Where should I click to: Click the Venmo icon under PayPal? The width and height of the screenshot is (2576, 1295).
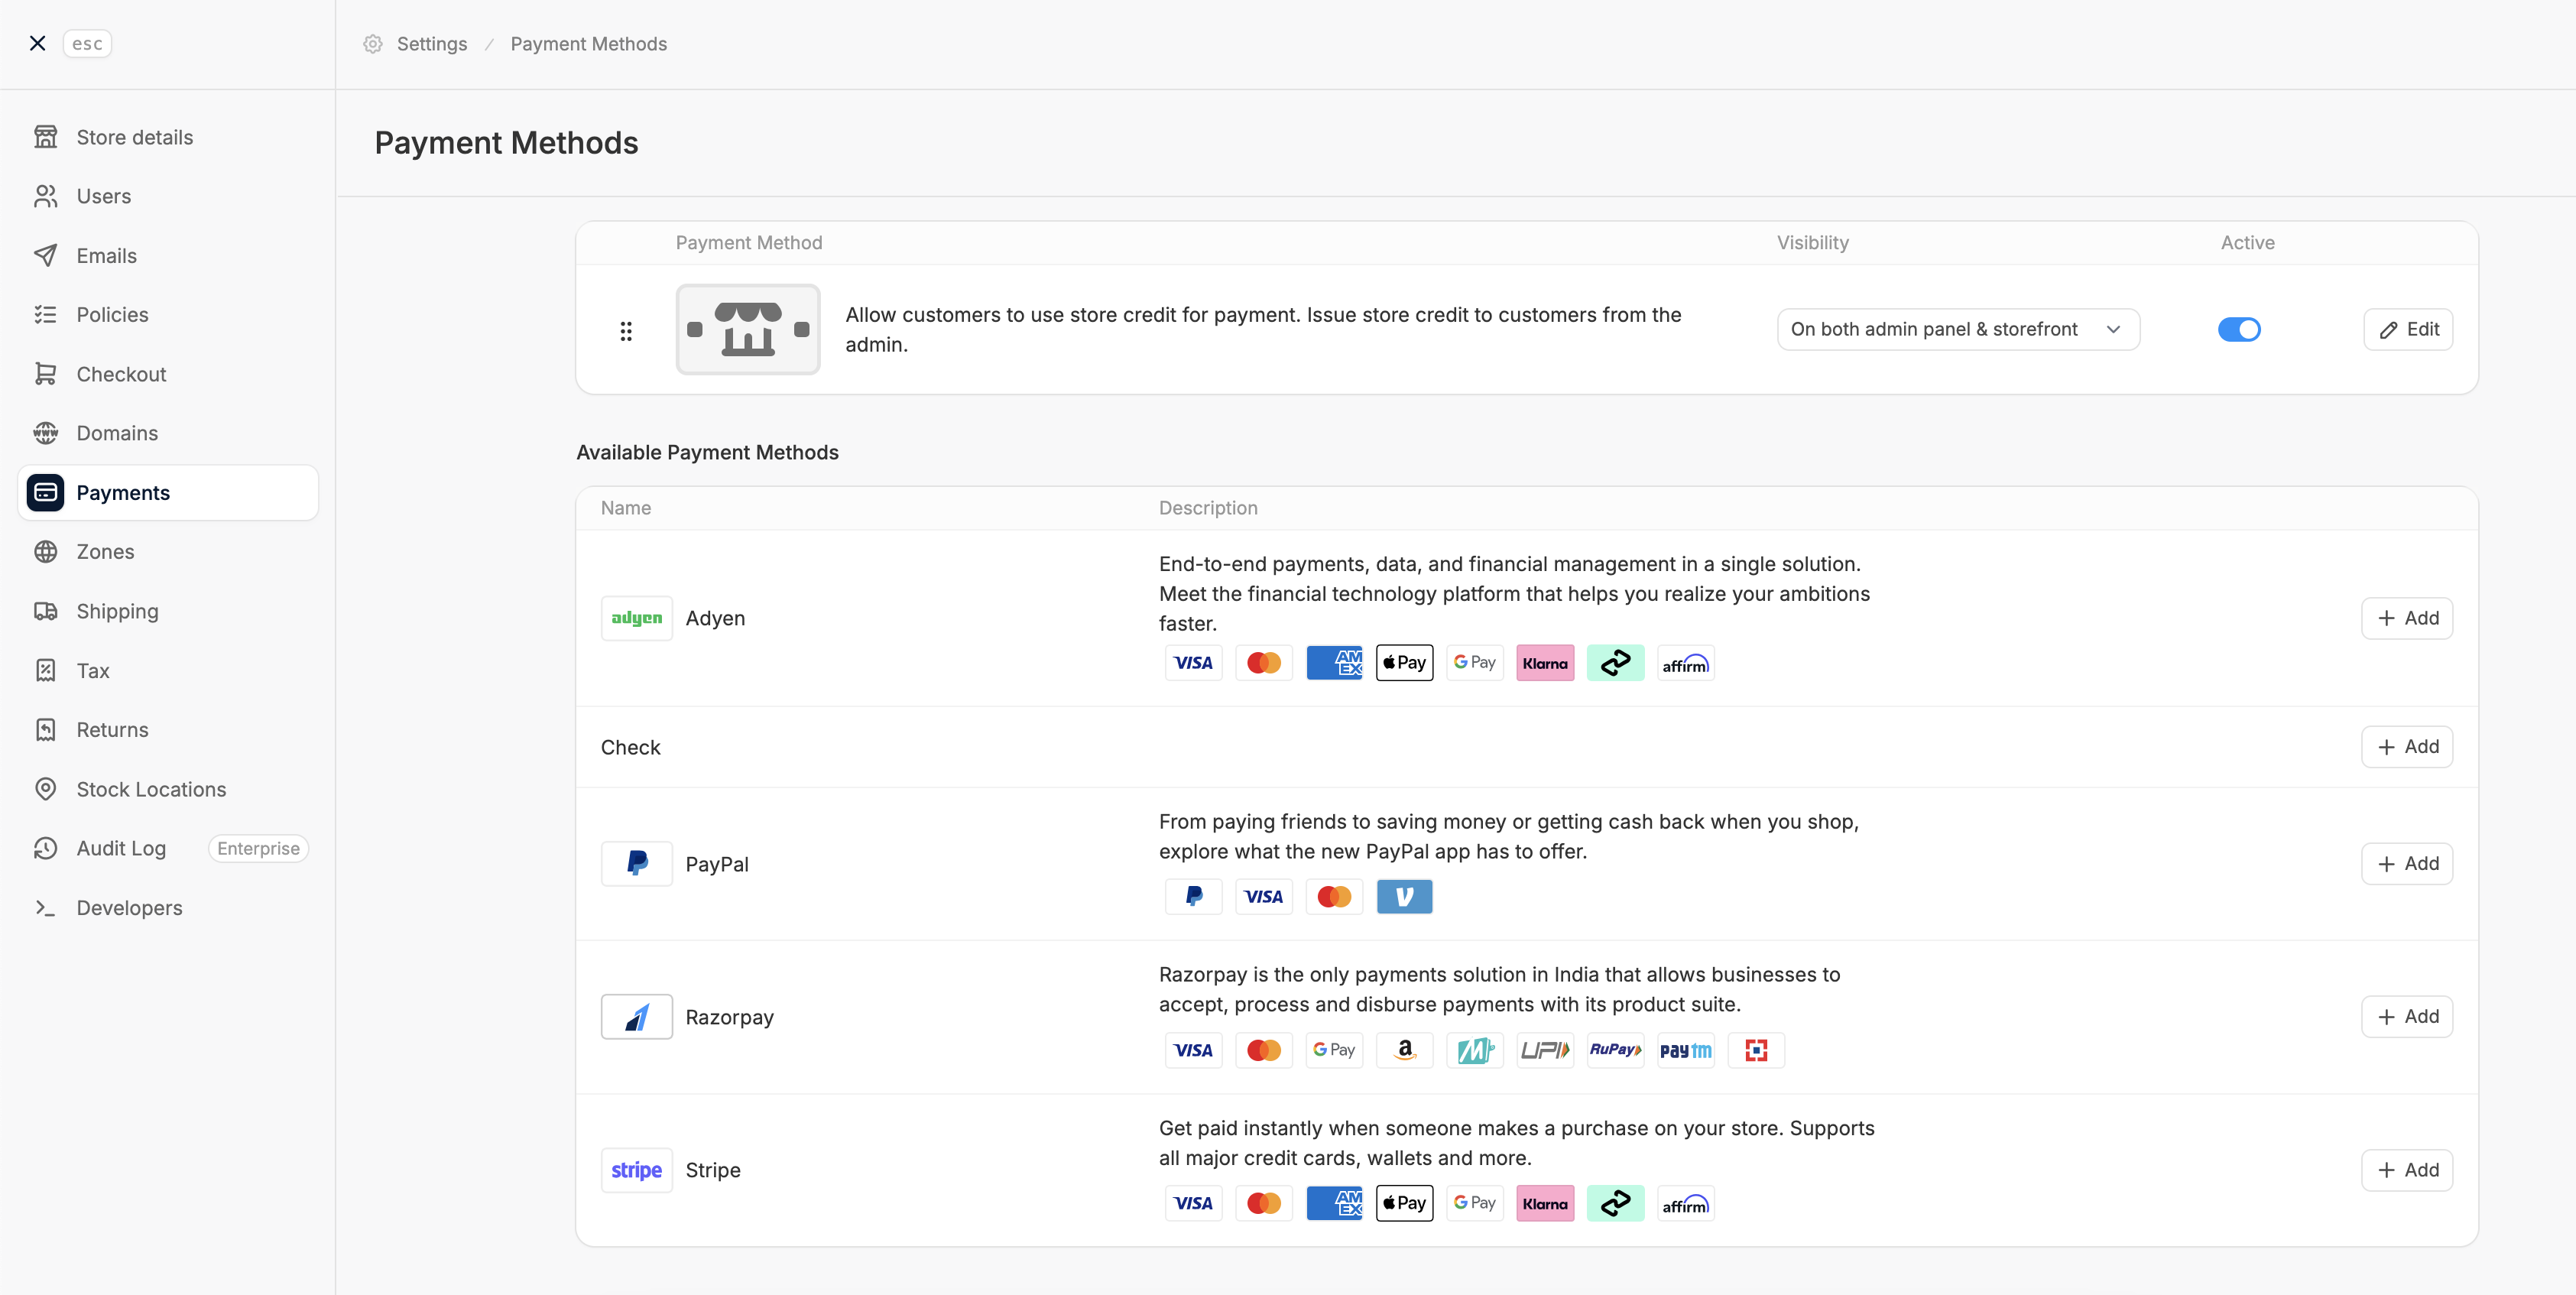click(1404, 897)
